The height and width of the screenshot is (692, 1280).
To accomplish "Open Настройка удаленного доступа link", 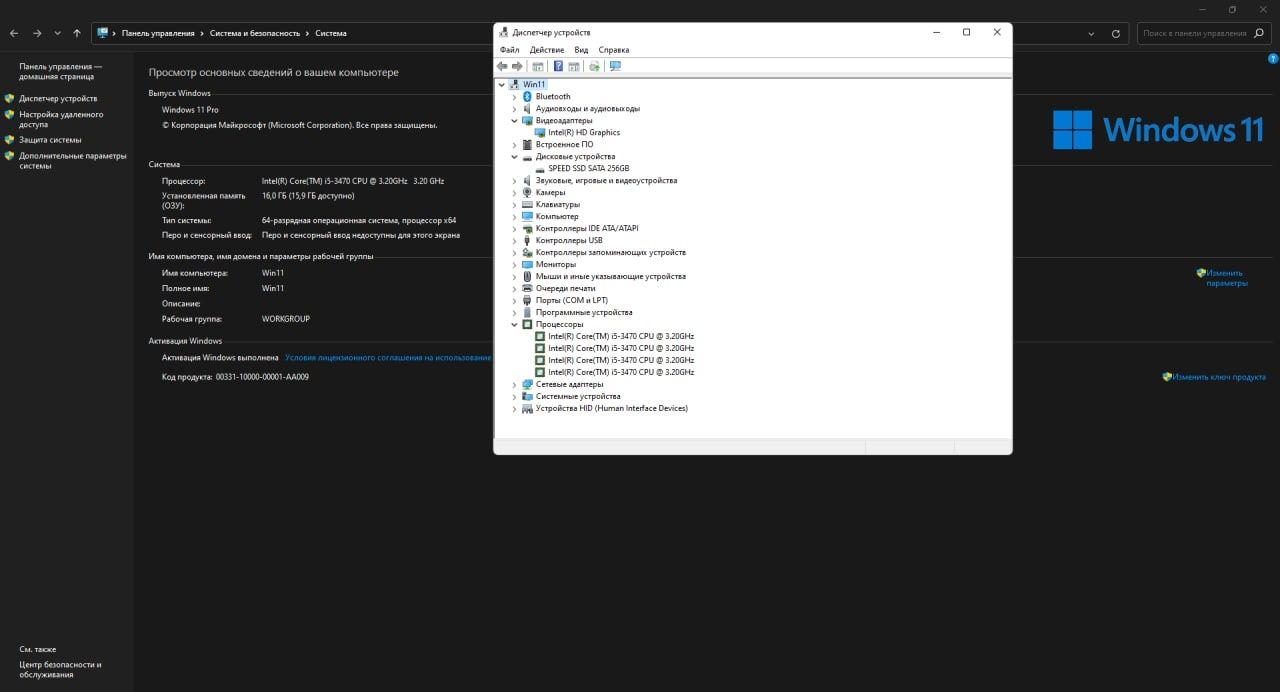I will click(x=61, y=119).
